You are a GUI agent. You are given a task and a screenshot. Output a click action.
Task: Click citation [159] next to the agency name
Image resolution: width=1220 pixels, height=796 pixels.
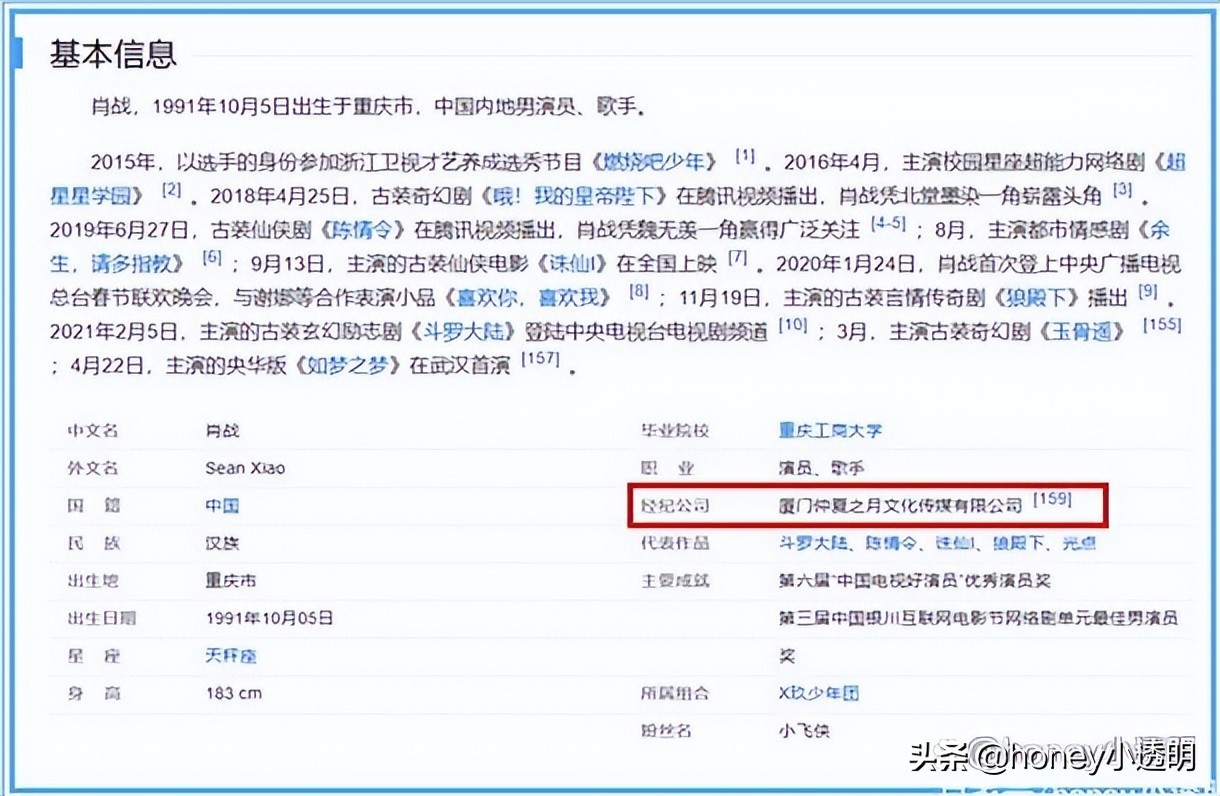tap(1052, 500)
